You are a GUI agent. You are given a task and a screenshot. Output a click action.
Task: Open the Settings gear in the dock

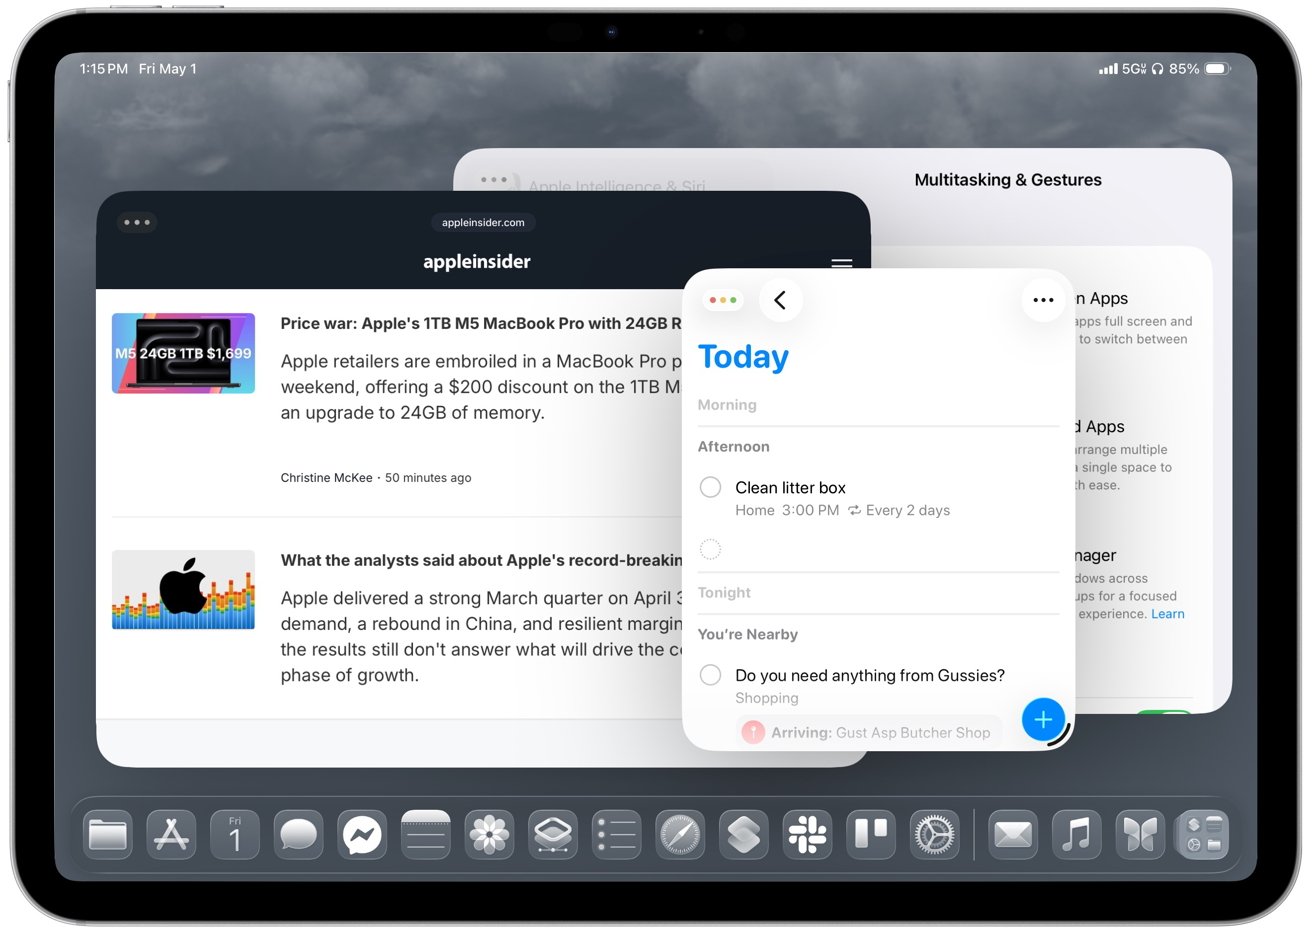[x=935, y=834]
